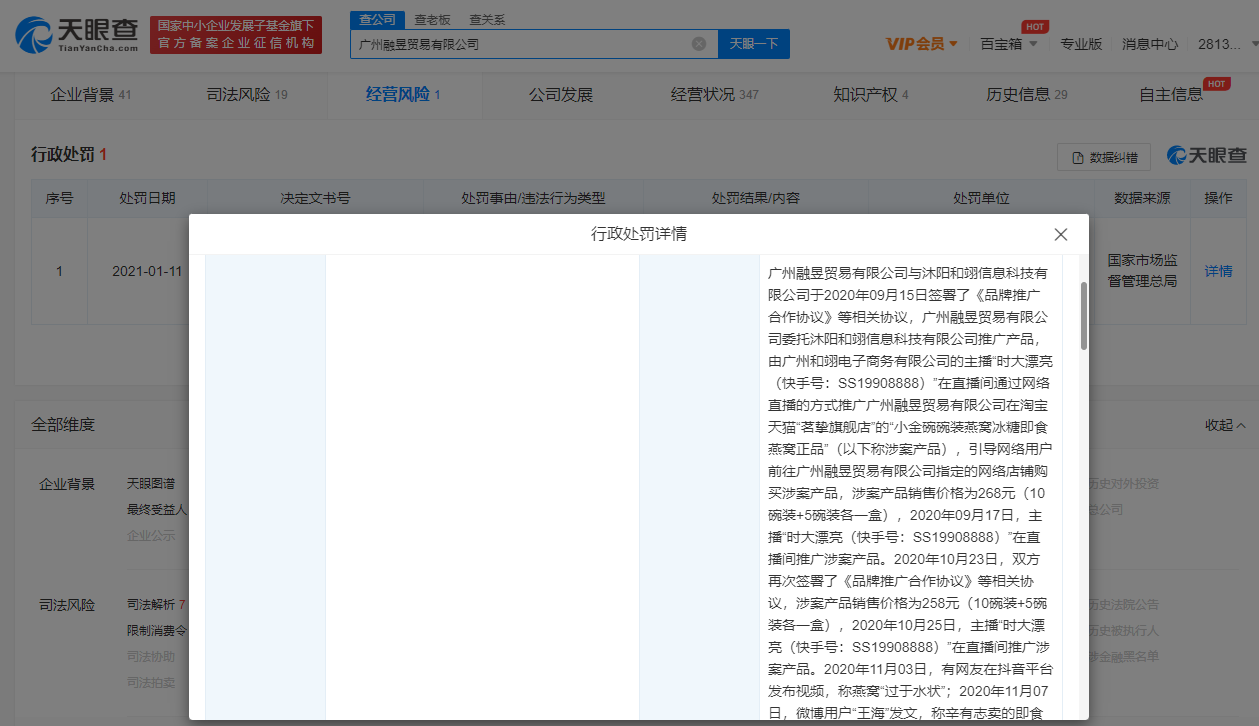Click the 司法协助 dimension entry
This screenshot has width=1259, height=726.
tap(151, 656)
